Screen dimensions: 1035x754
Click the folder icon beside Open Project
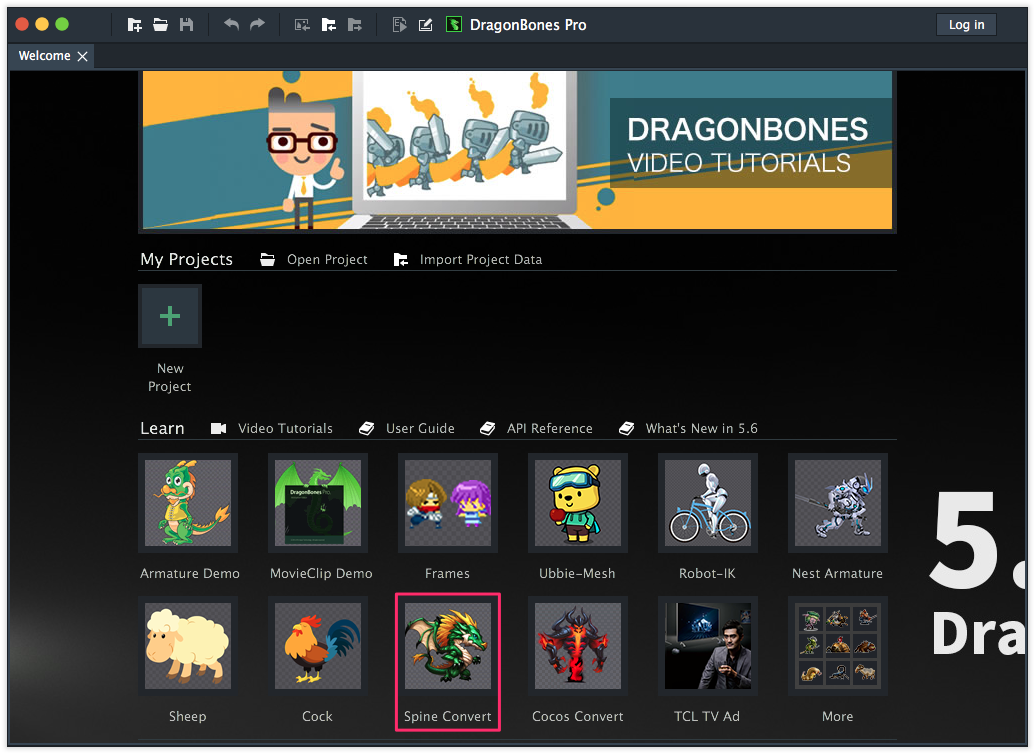coord(267,259)
